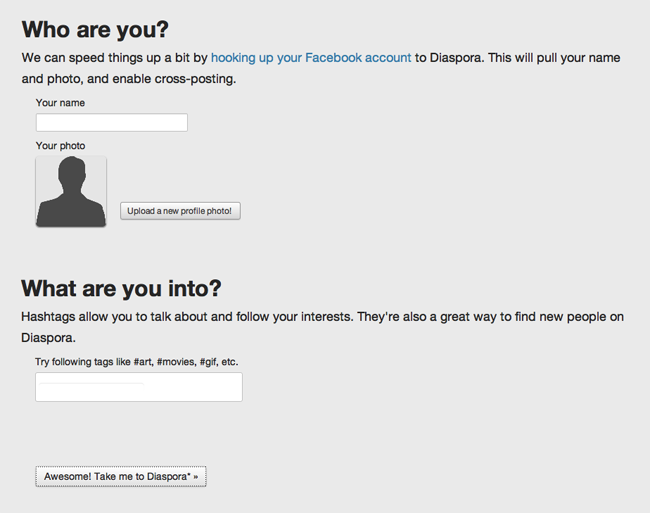Click the We can speed things up sentence
650x513 pixels.
(321, 68)
